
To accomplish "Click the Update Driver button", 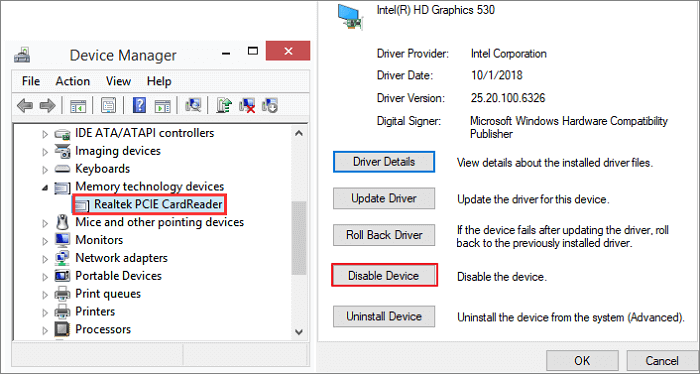I will click(384, 198).
